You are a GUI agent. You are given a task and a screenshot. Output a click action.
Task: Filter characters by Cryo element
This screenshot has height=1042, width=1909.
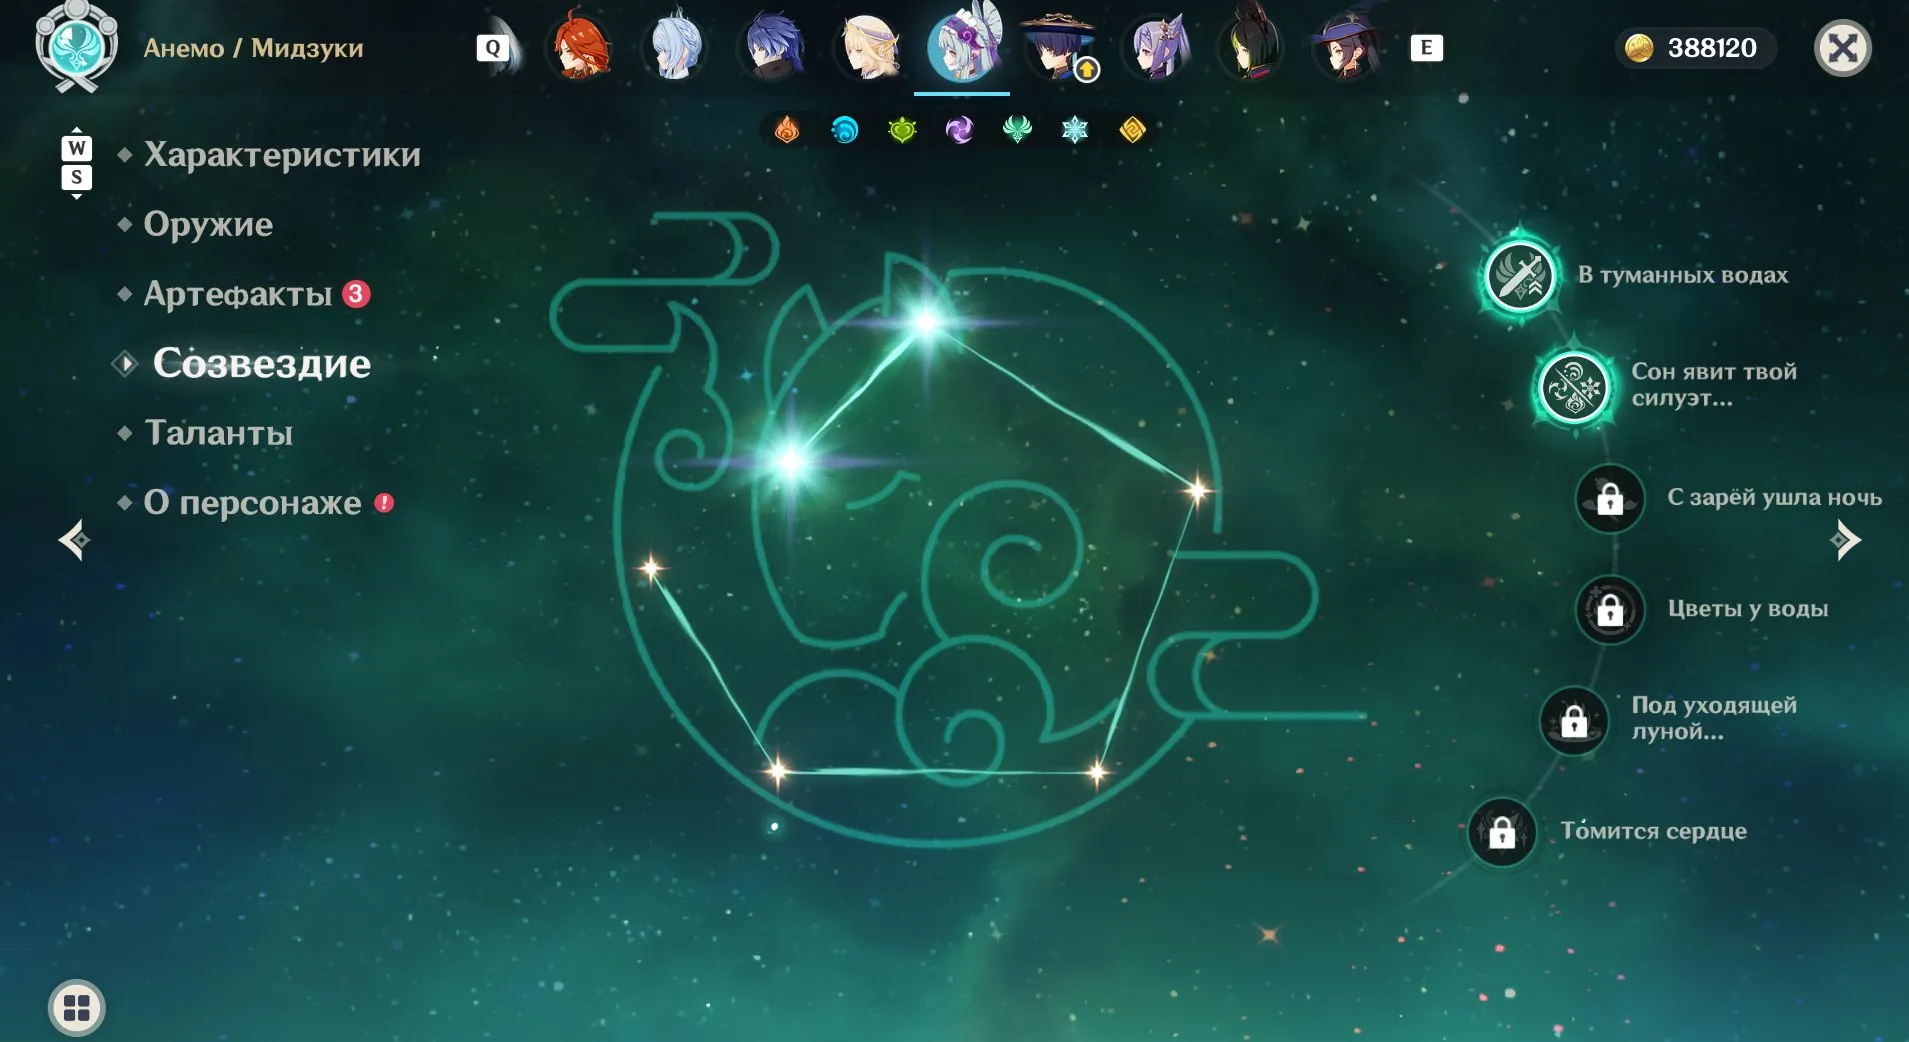coord(1075,130)
